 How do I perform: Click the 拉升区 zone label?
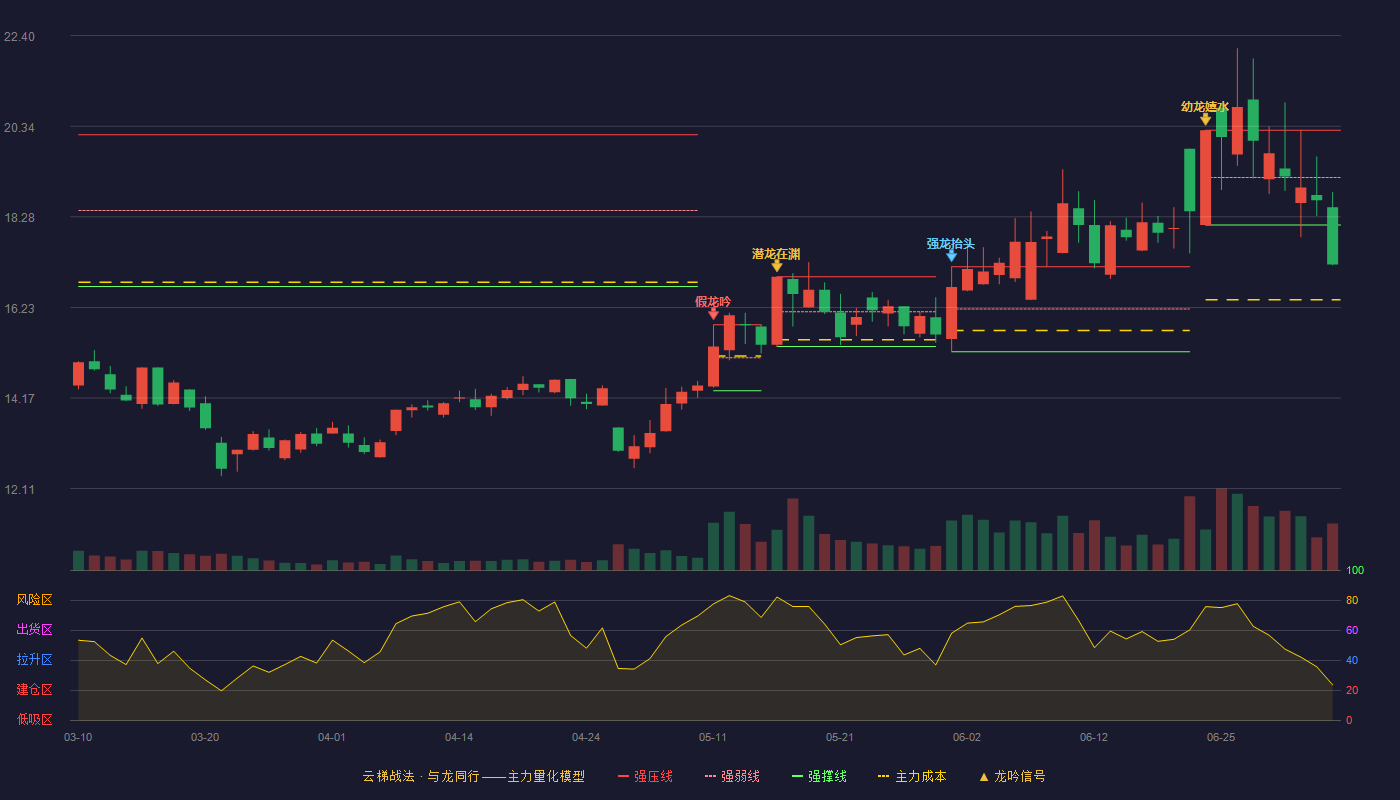pos(34,660)
